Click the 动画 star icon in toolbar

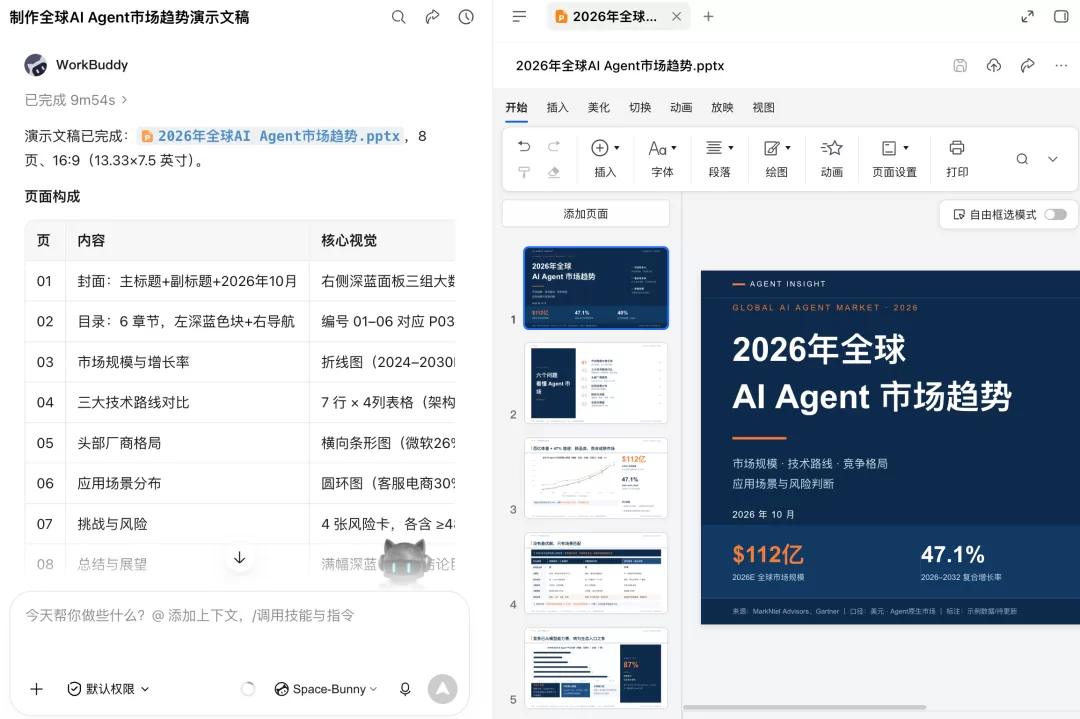click(831, 147)
